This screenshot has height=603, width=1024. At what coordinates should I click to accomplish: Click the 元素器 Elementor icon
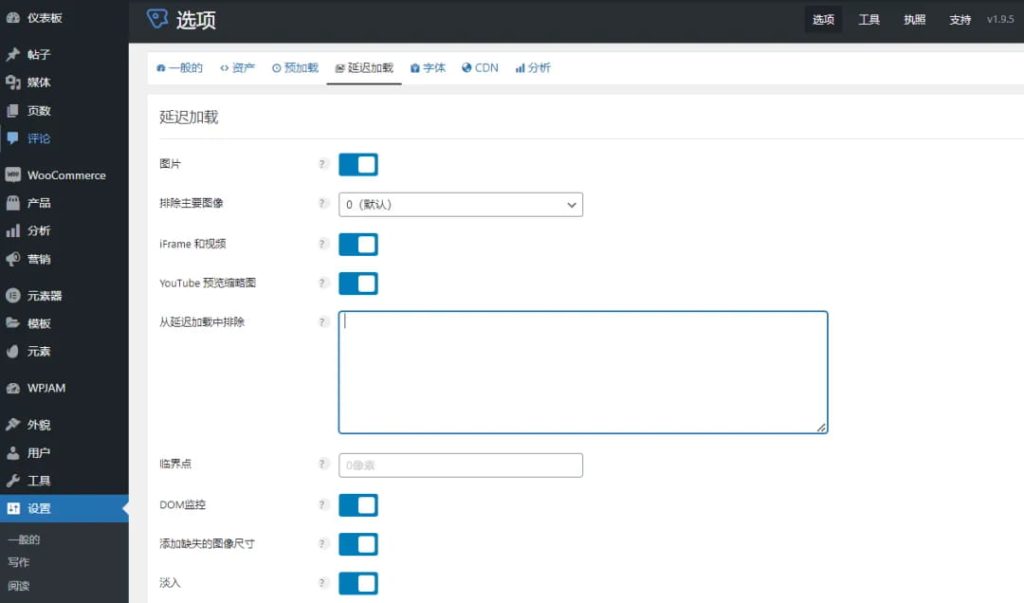(13, 296)
